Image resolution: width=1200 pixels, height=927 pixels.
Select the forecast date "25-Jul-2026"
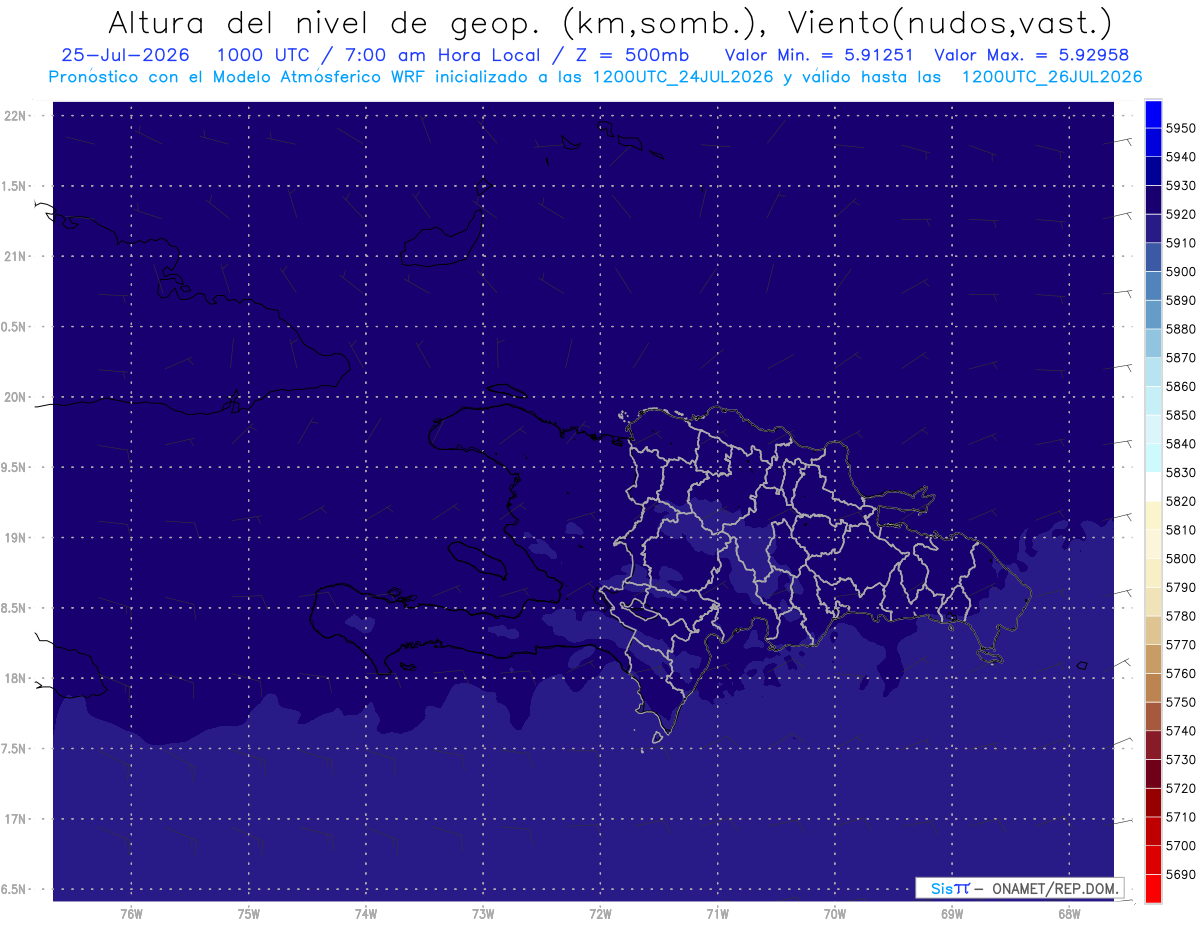coord(126,55)
